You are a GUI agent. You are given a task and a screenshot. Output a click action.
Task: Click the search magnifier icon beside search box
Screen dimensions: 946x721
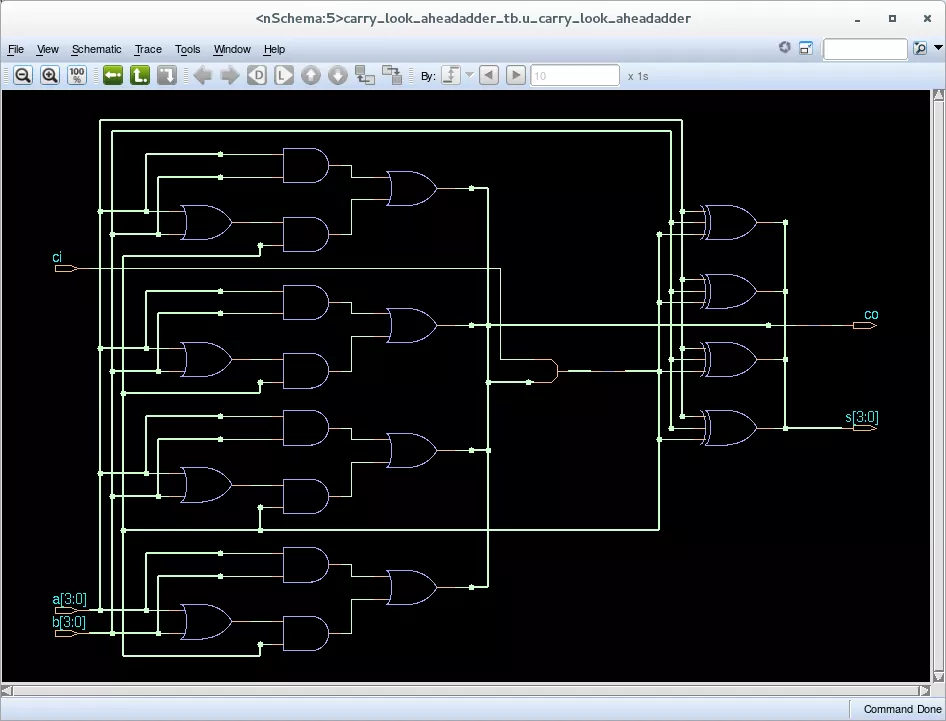click(919, 48)
